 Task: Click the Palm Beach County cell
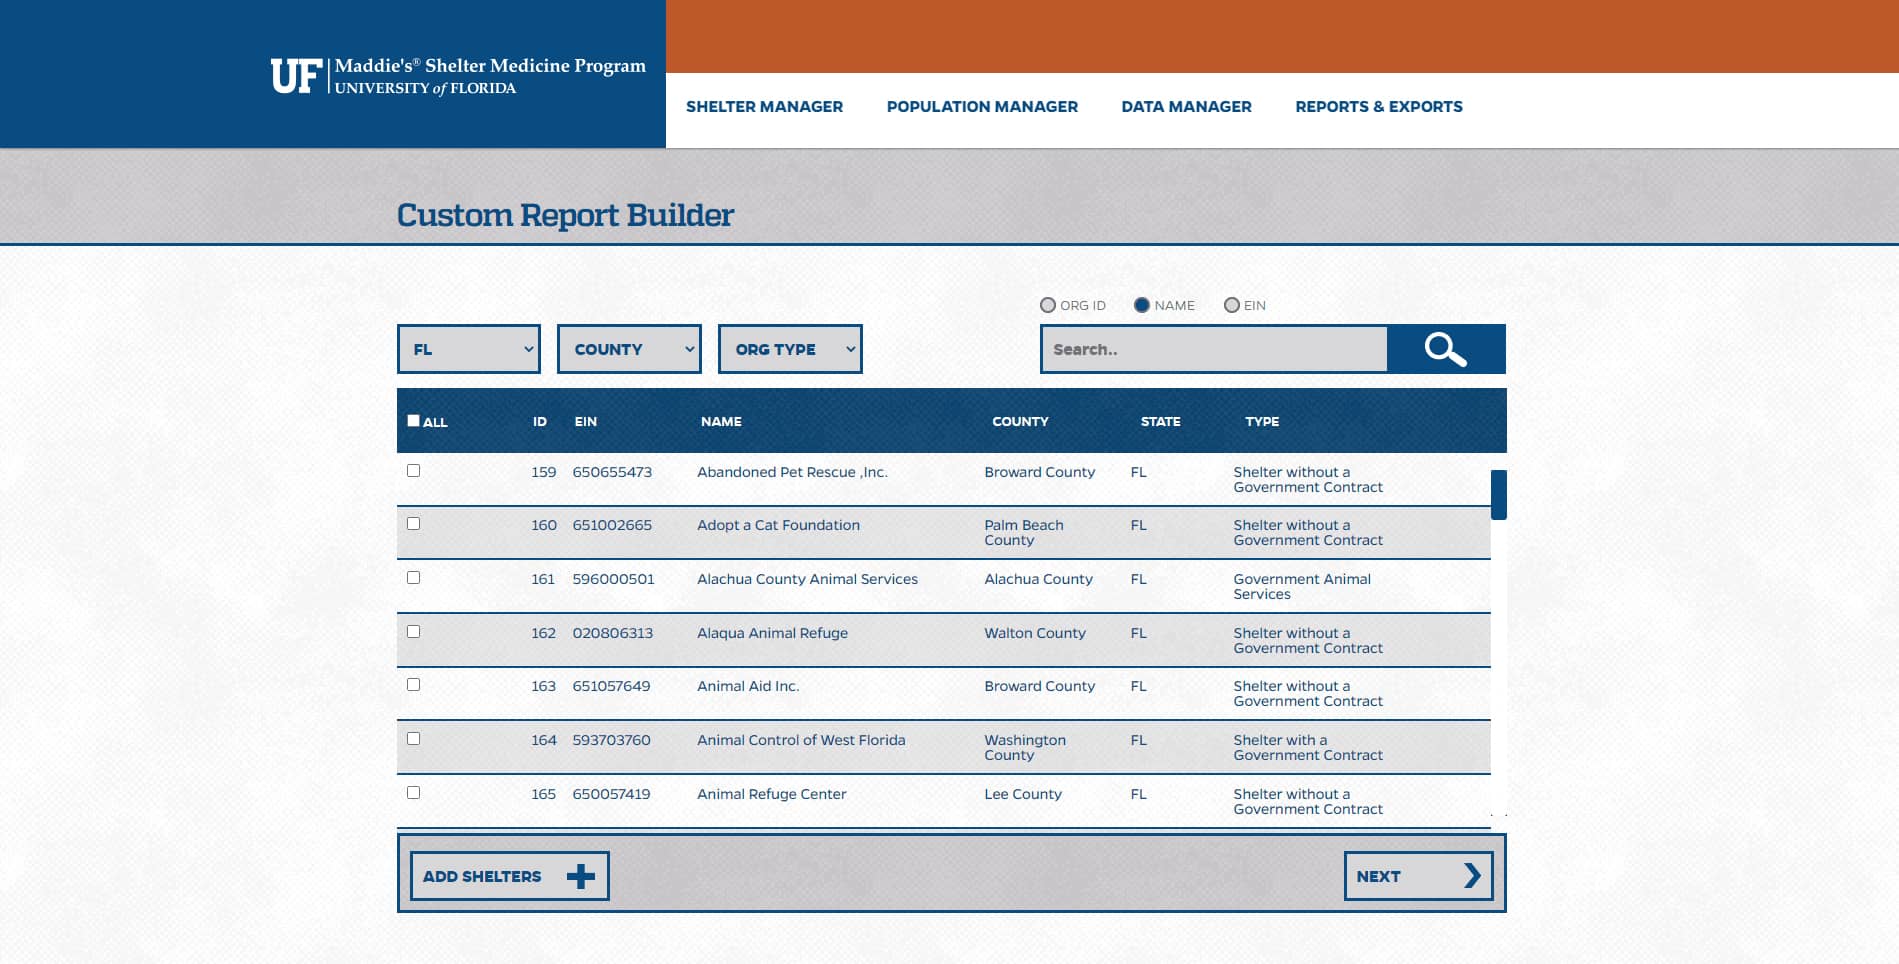pos(1024,532)
